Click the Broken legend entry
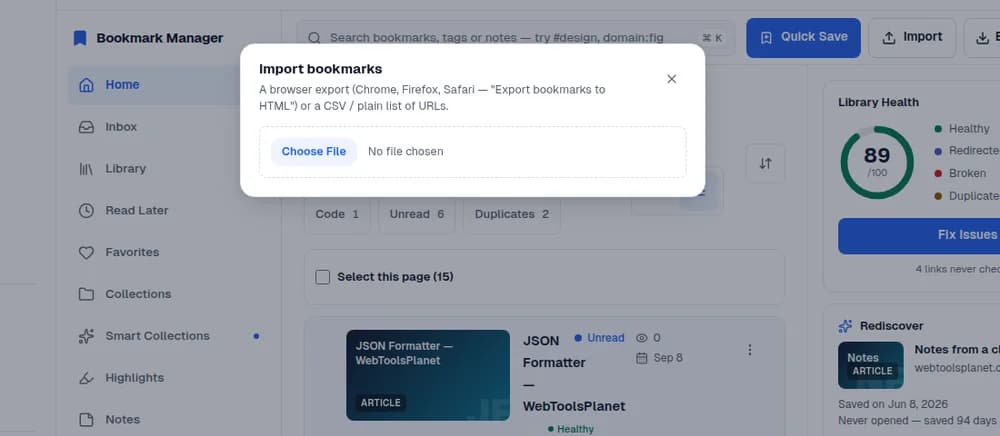Screen dimensions: 1000x436 pos(960,173)
